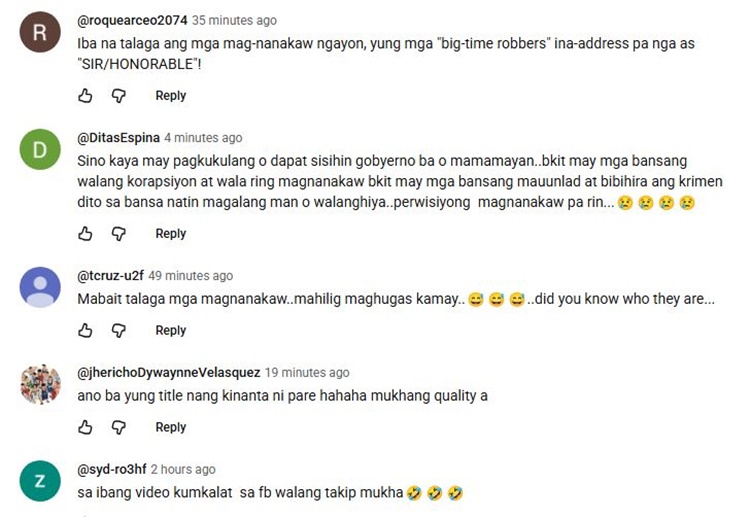The image size is (750, 517).
Task: Open the @tcruz-u2f channel link
Action: (110, 276)
